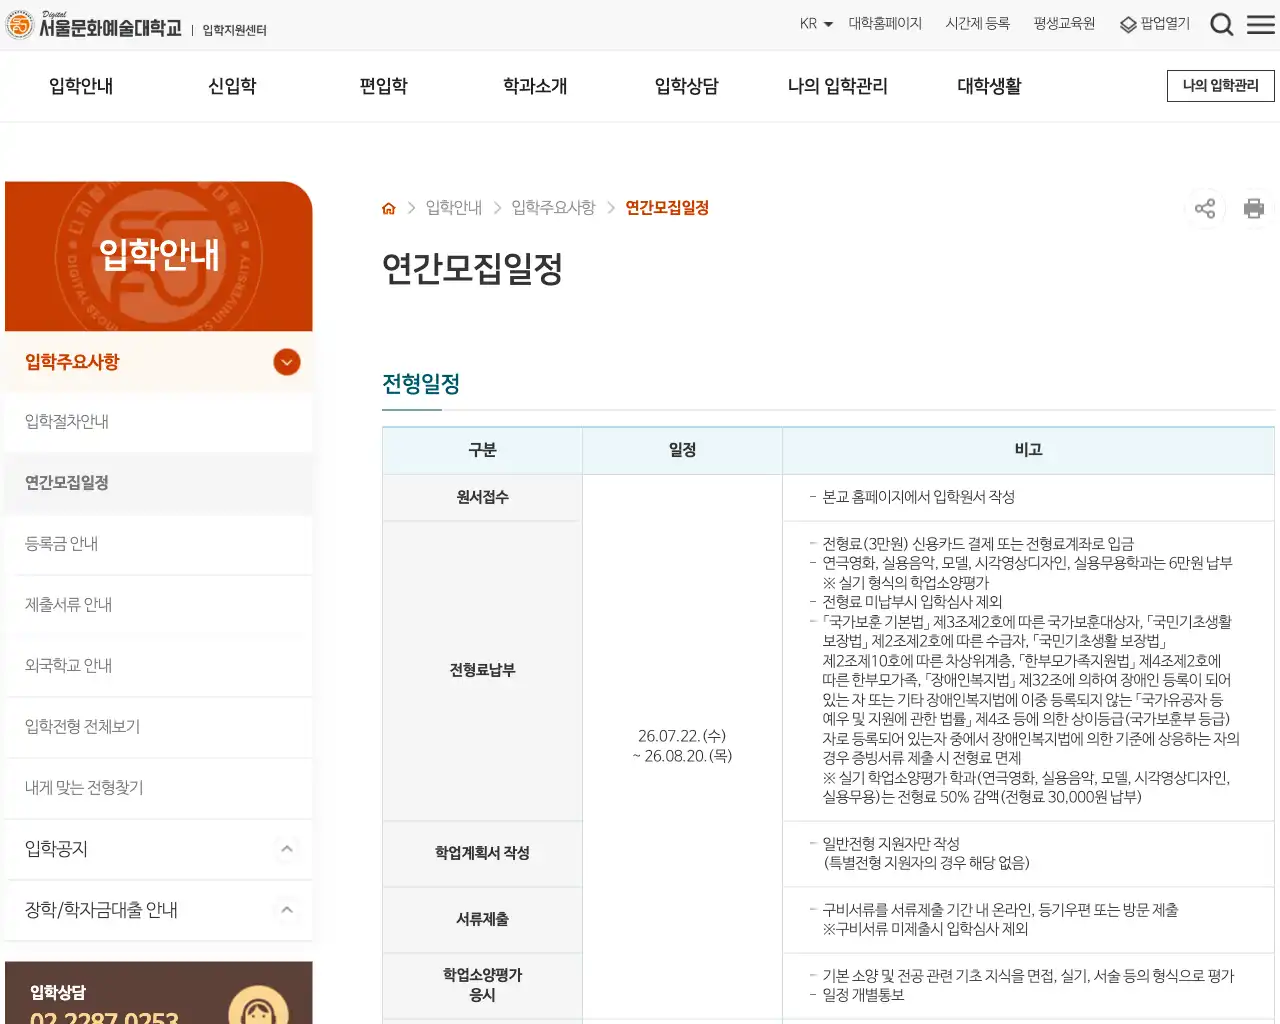Select 등록금 안내 in the sidebar
Image resolution: width=1280 pixels, height=1024 pixels.
coord(159,544)
